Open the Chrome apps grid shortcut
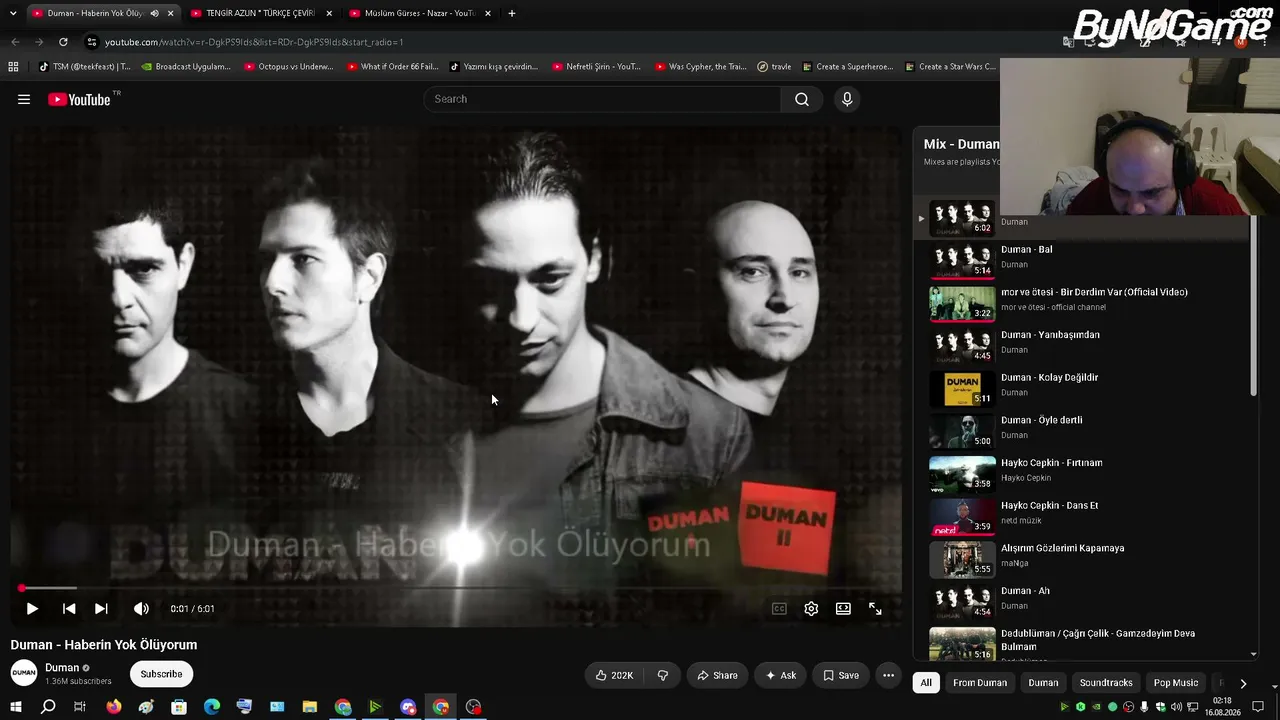The width and height of the screenshot is (1280, 720). pos(13,67)
